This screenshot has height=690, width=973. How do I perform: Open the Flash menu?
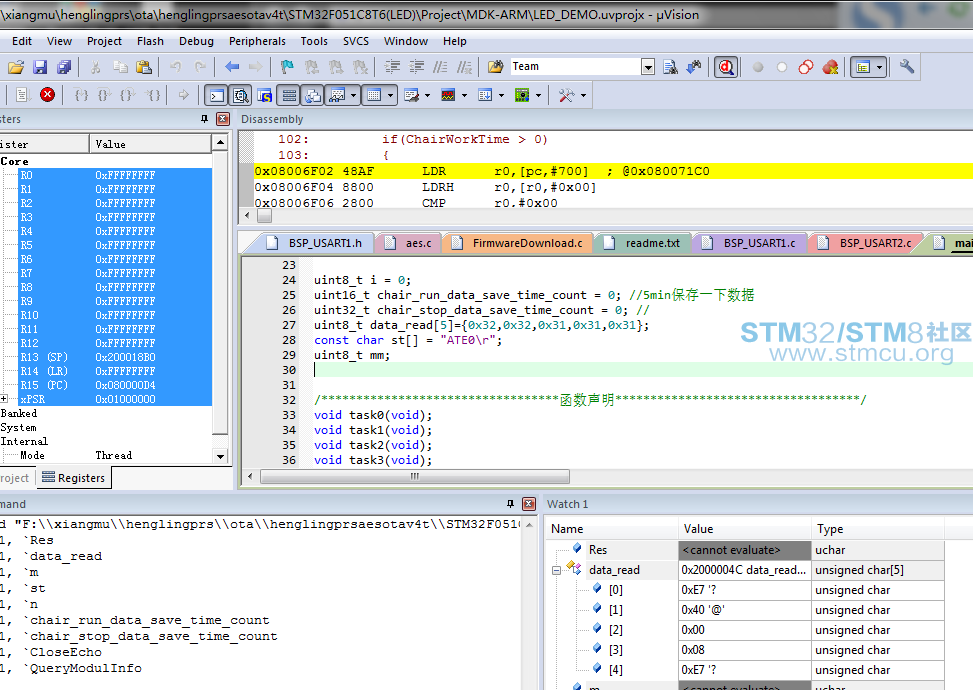point(150,41)
